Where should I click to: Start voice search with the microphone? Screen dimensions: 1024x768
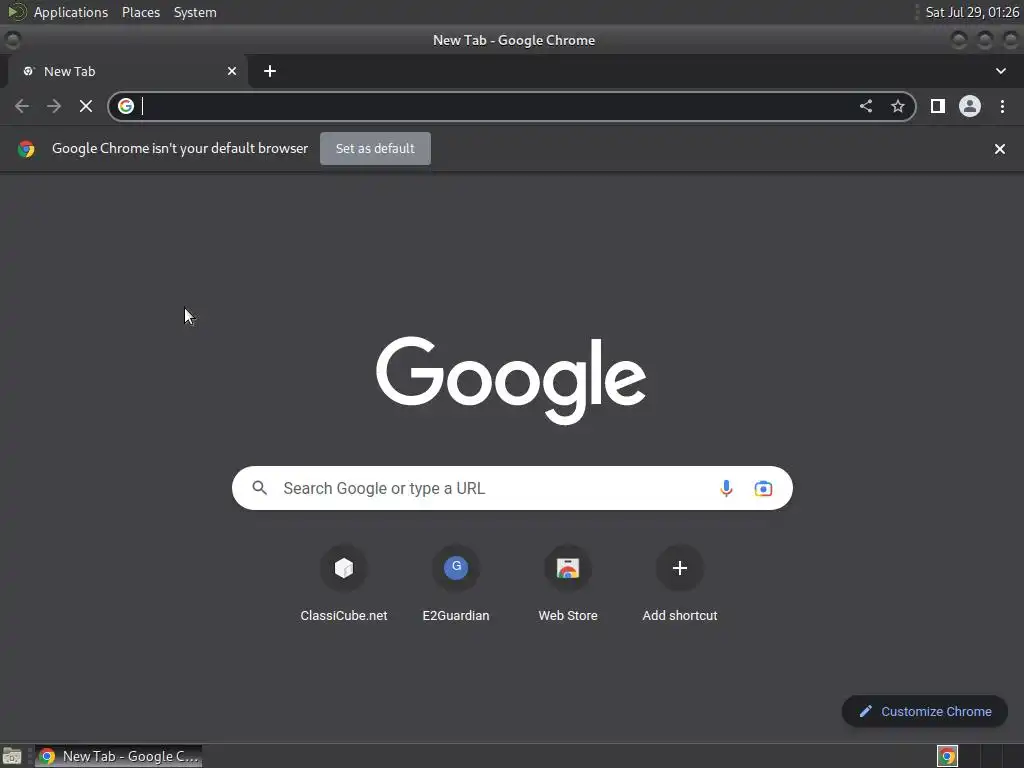pyautogui.click(x=726, y=488)
